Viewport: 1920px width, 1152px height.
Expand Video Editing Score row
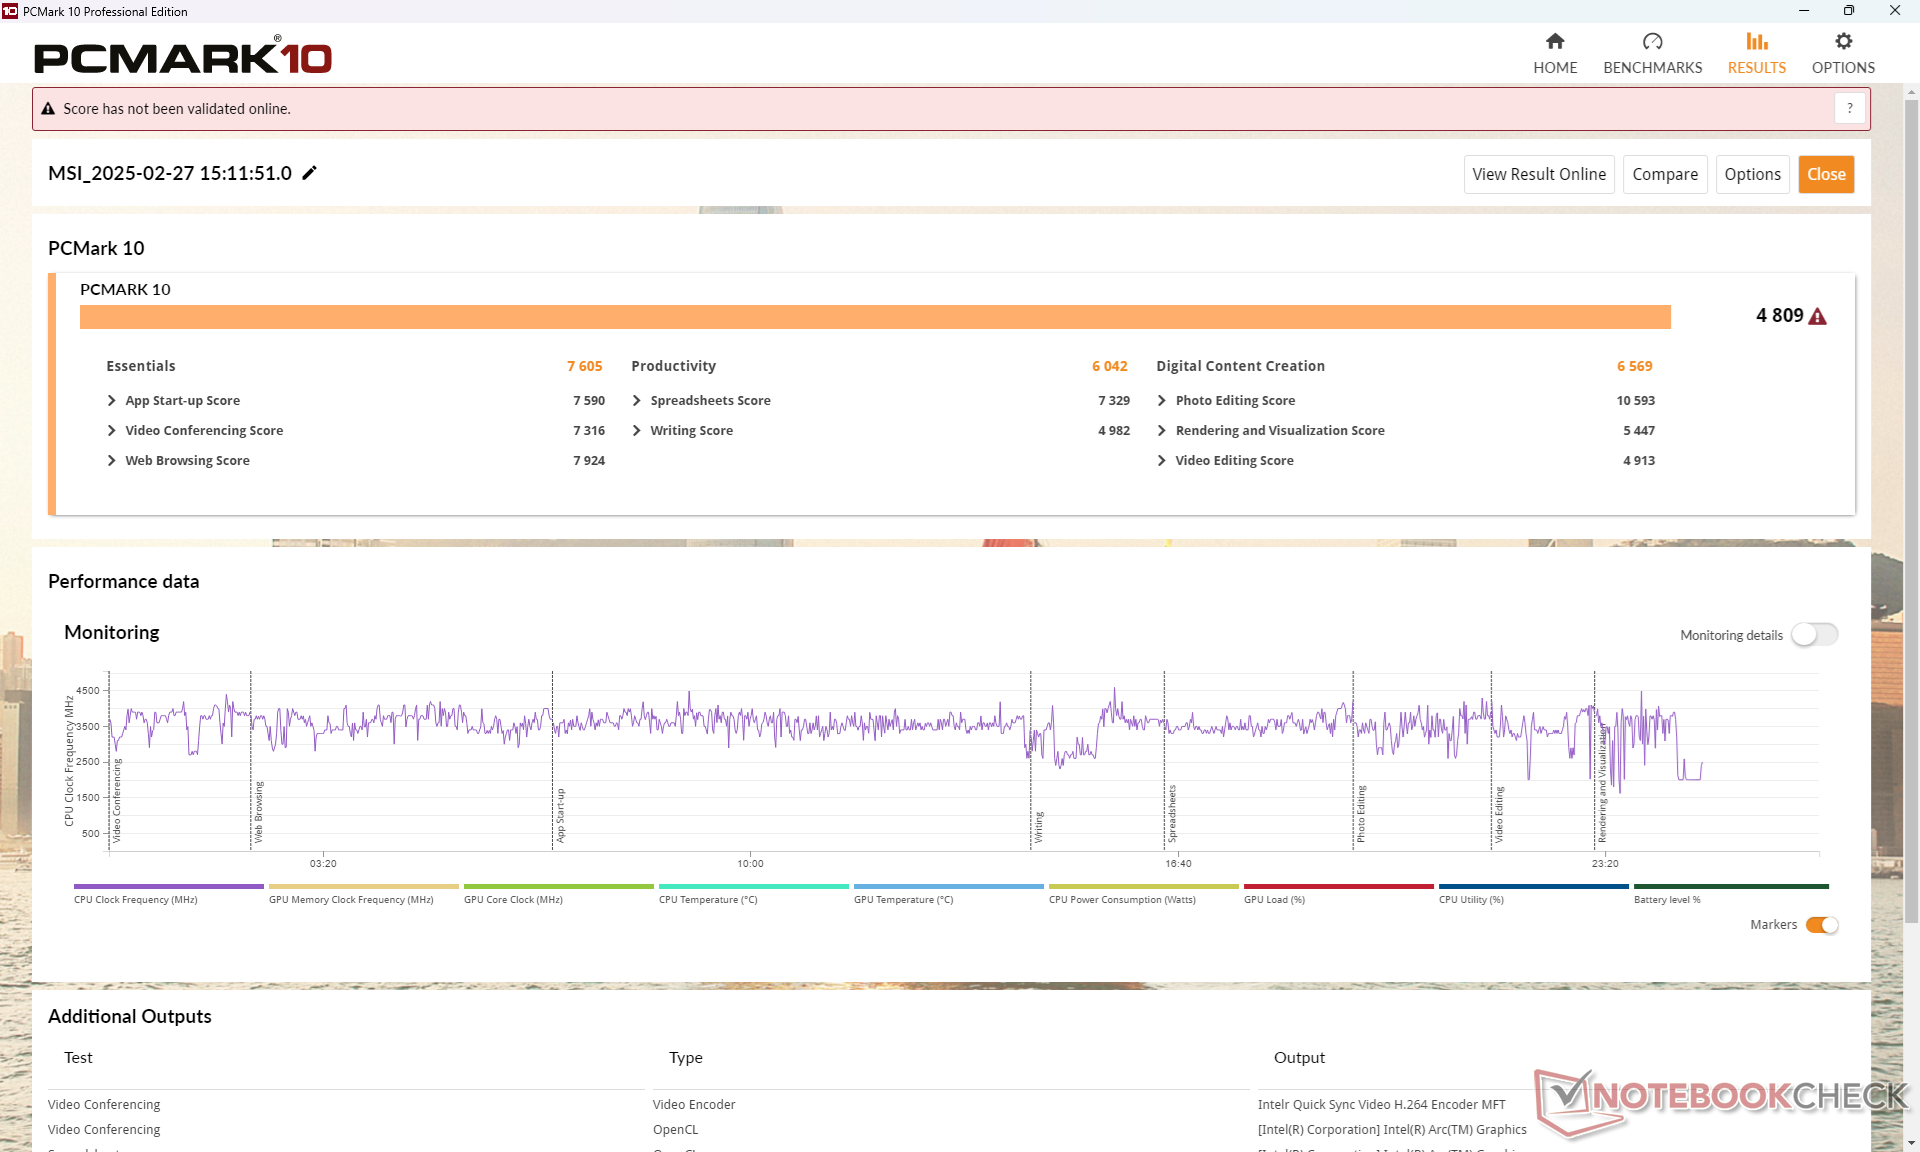pyautogui.click(x=1162, y=460)
